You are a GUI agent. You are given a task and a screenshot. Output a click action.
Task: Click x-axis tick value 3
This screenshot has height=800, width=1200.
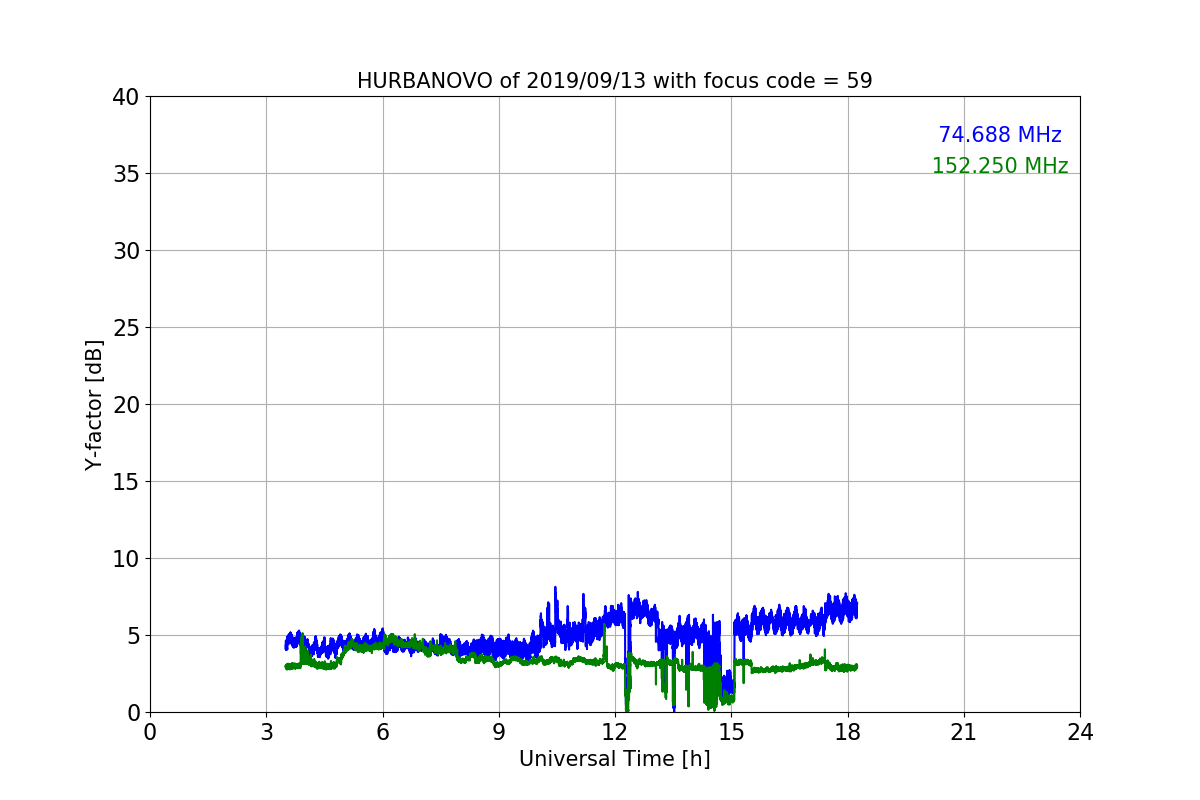tap(266, 732)
